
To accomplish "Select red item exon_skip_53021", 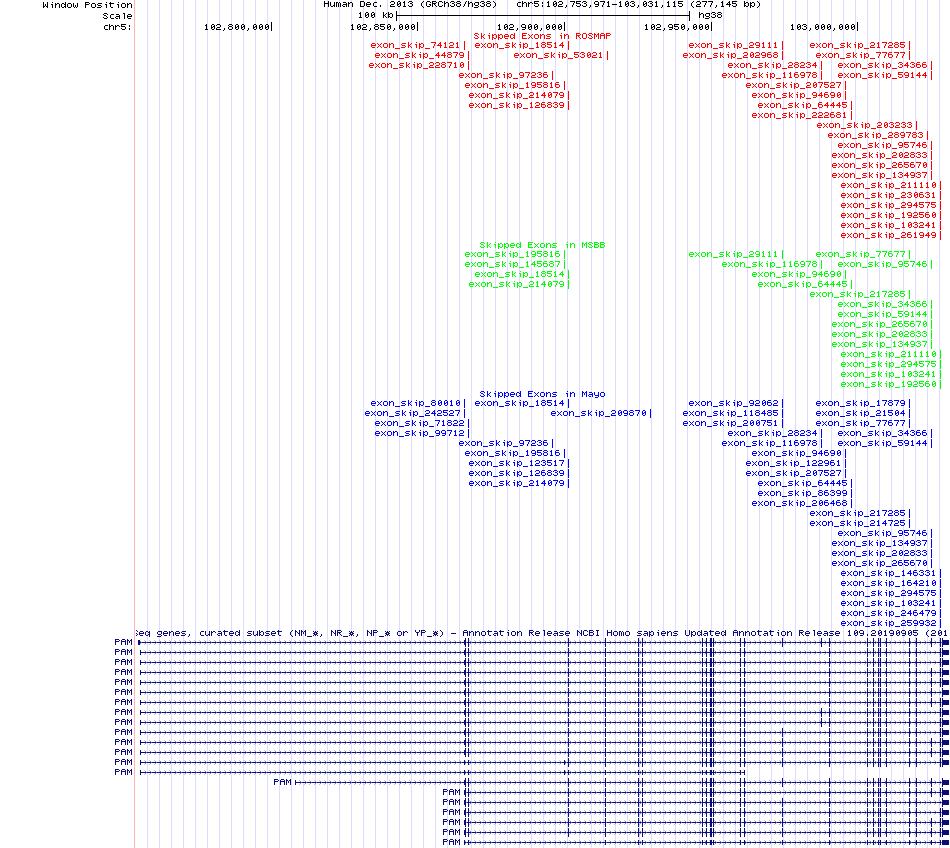I will click(558, 55).
